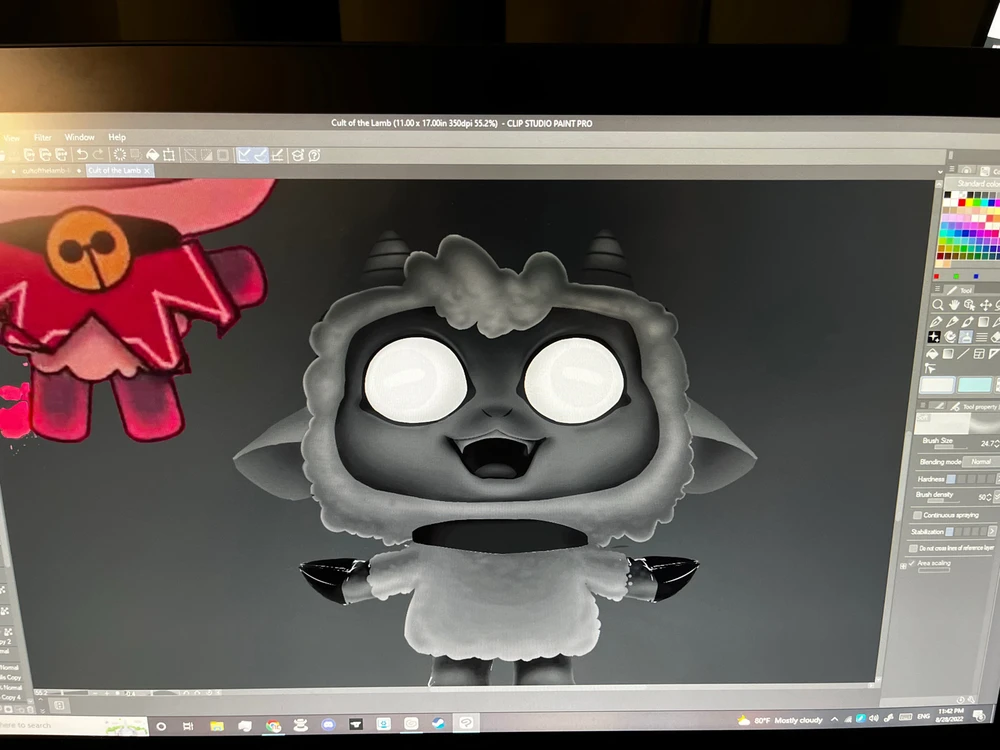Open the Blending mode Normal dropdown
The image size is (1000, 750).
980,461
